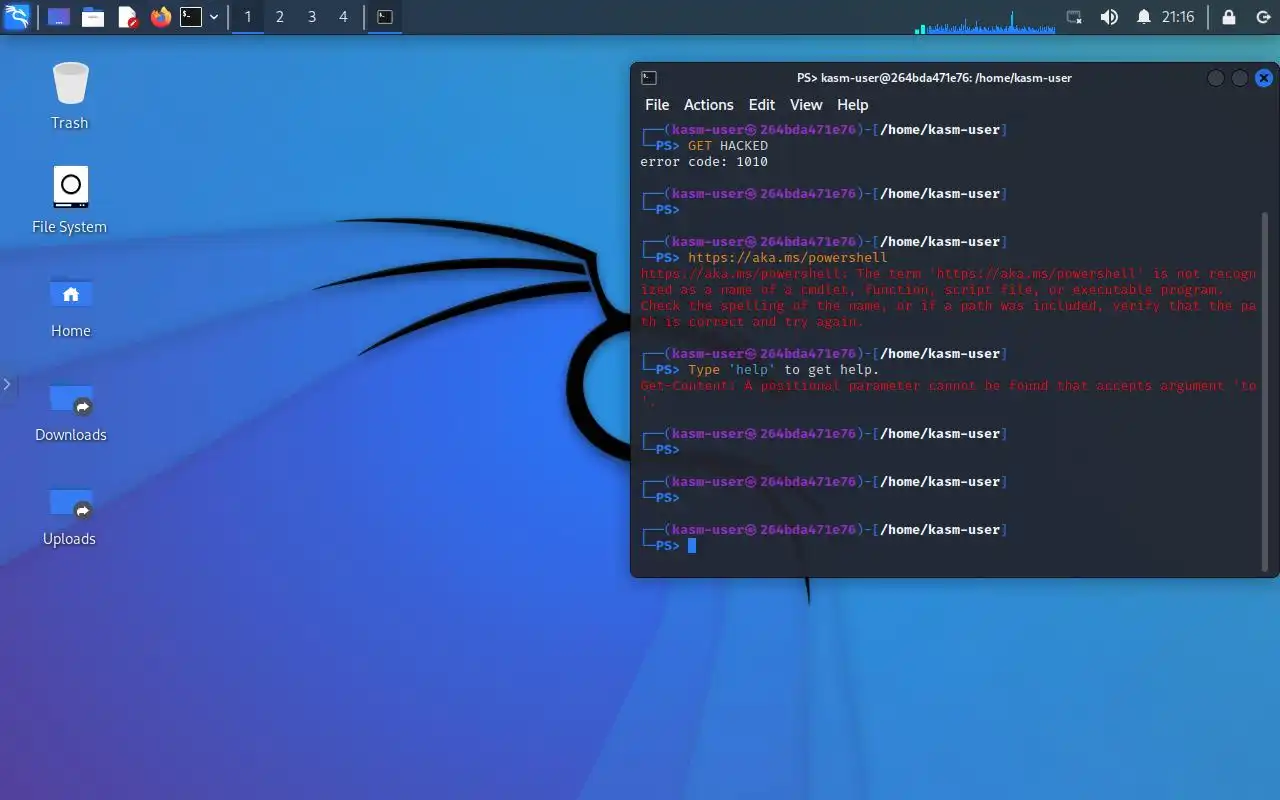Viewport: 1280px width, 800px height.
Task: Click the 'https://aka.ms/powershell' command line
Action: pos(788,258)
